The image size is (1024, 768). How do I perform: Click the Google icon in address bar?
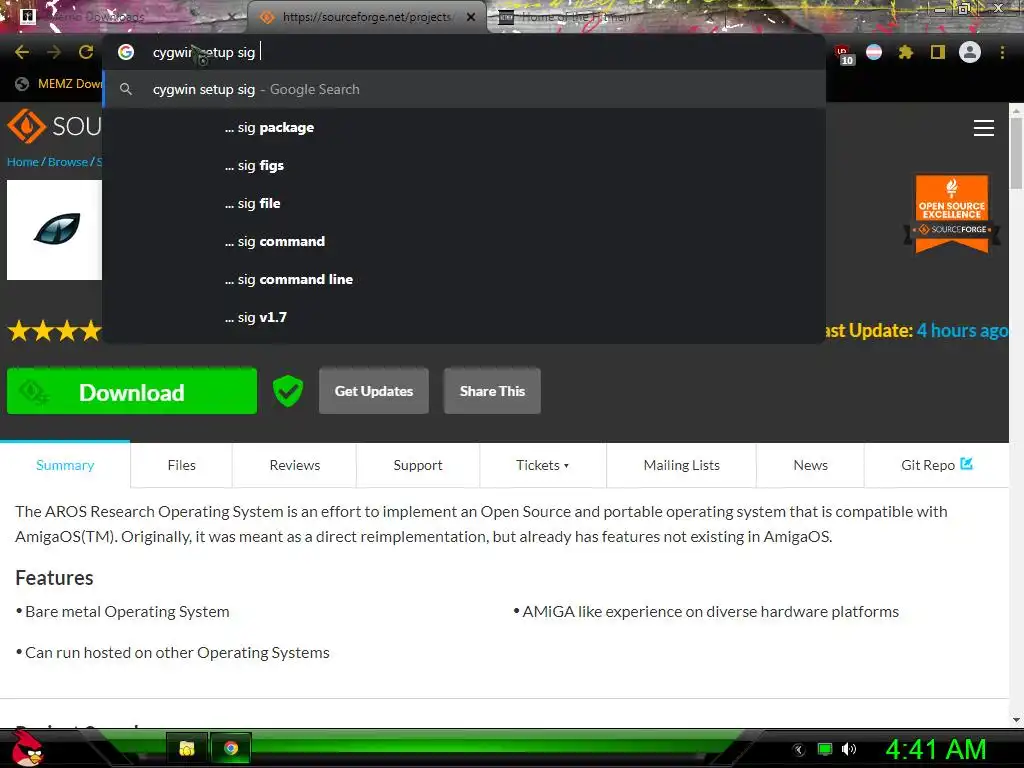[x=126, y=52]
